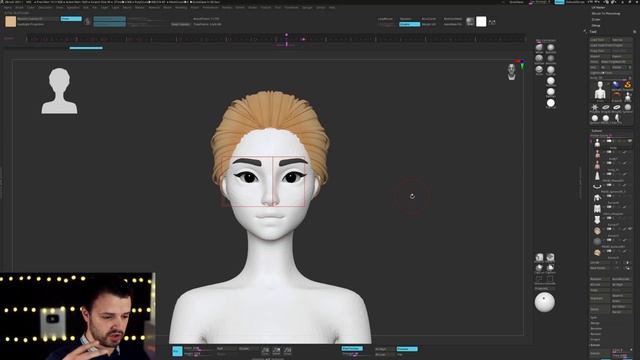Viewport: 640px width, 360px height.
Task: Expand the Remesh section in Subtool panel
Action: [596, 334]
